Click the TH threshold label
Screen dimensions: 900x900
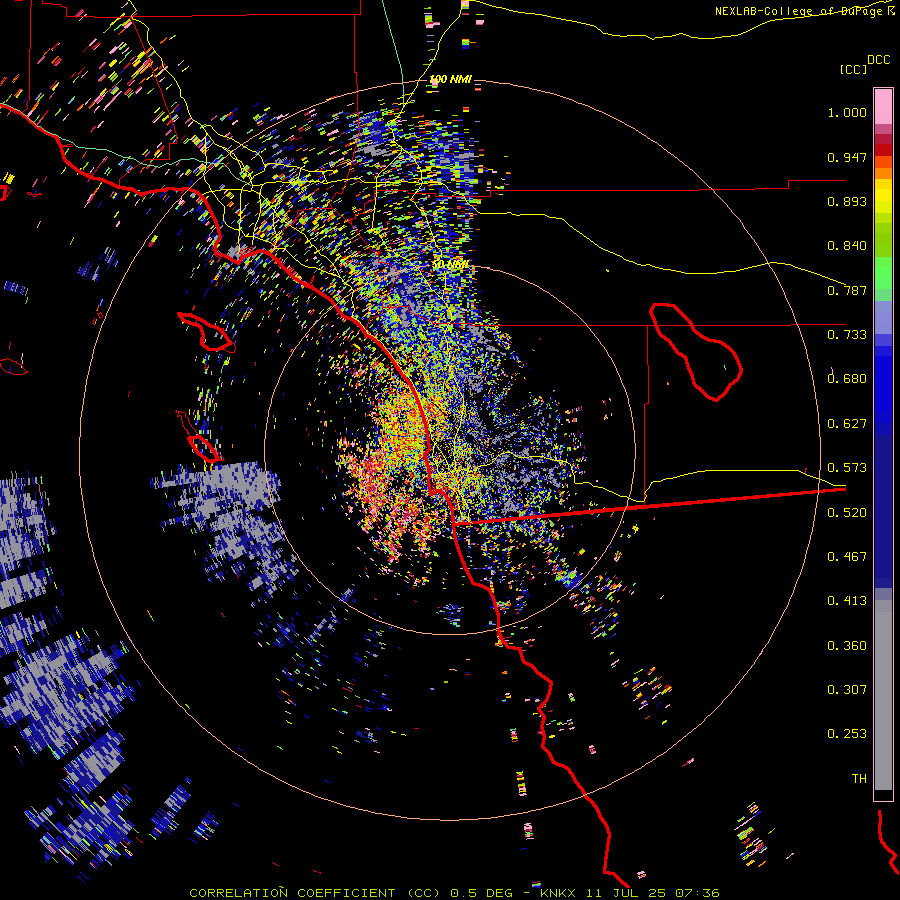859,779
